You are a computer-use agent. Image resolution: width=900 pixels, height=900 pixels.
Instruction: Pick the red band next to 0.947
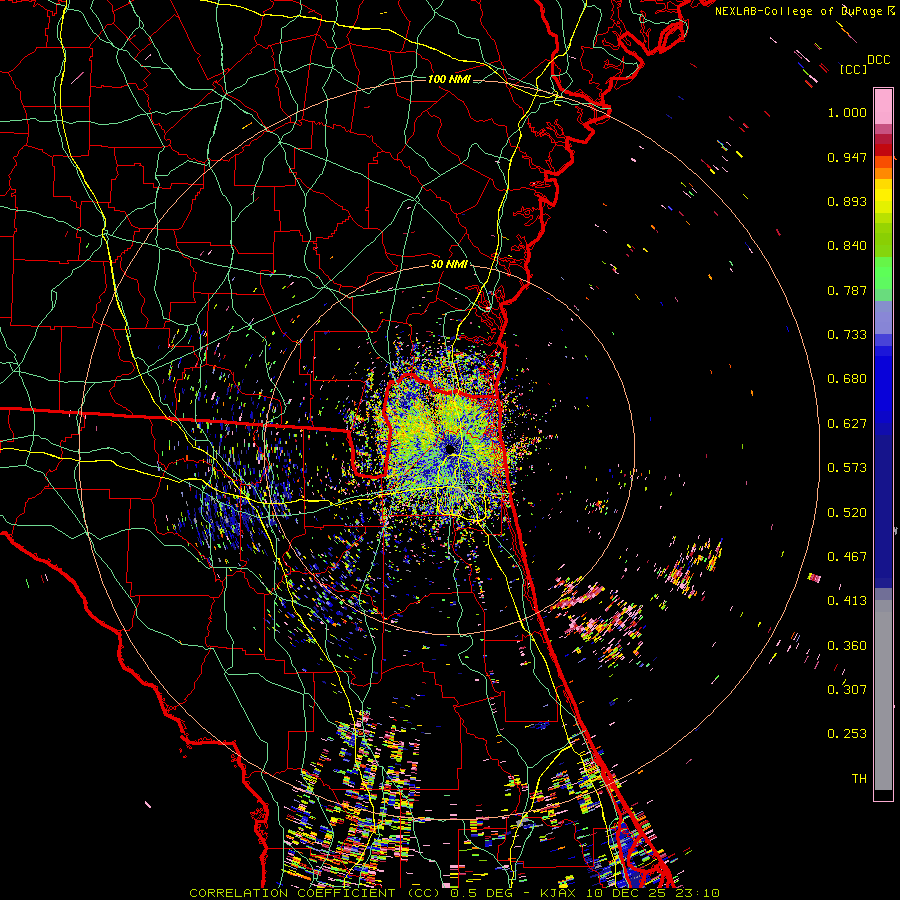pyautogui.click(x=883, y=150)
